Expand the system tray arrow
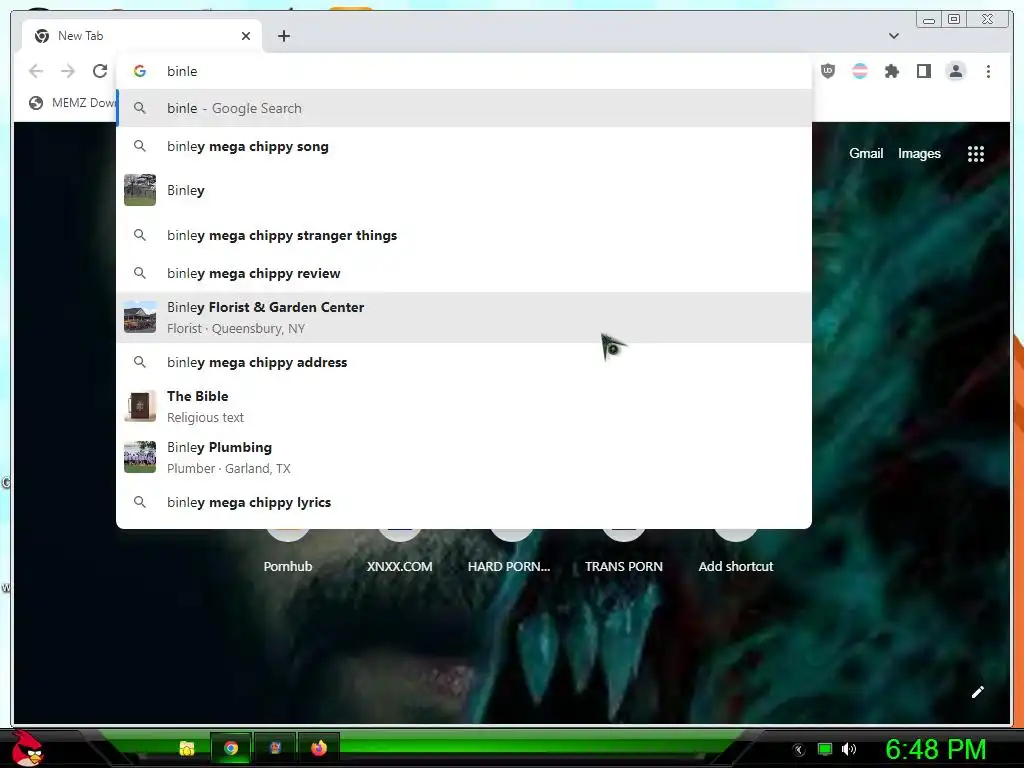 coord(799,750)
